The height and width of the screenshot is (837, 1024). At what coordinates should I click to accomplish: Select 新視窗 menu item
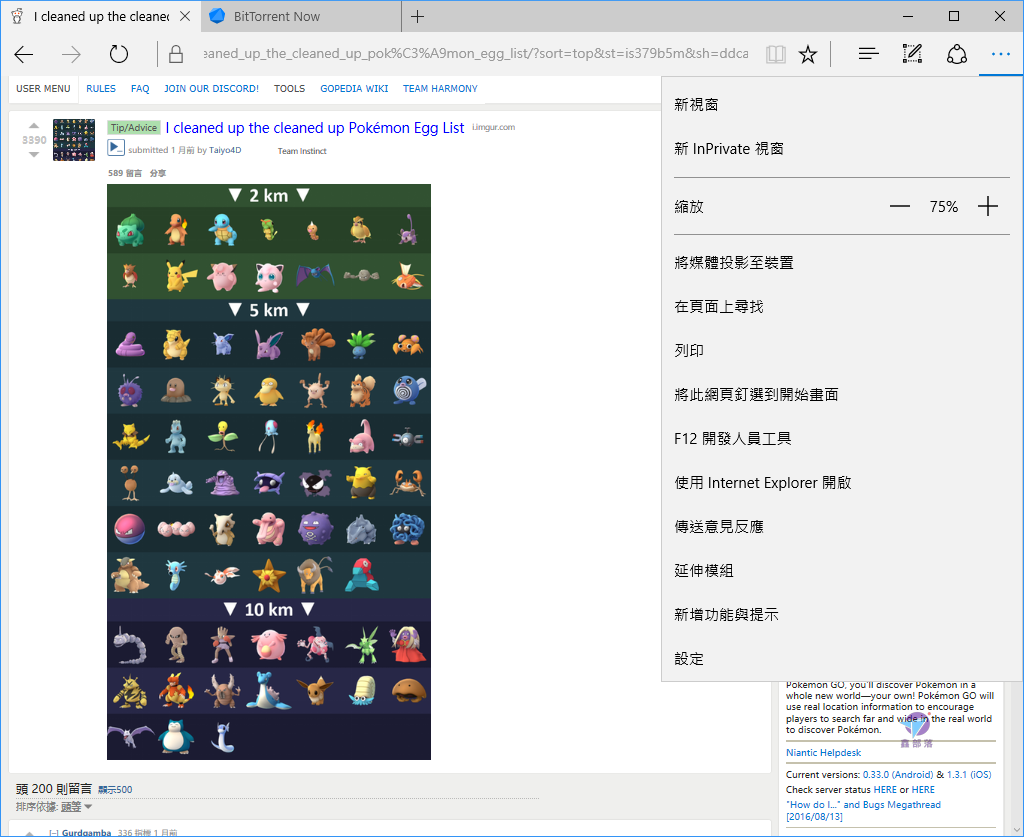842,104
